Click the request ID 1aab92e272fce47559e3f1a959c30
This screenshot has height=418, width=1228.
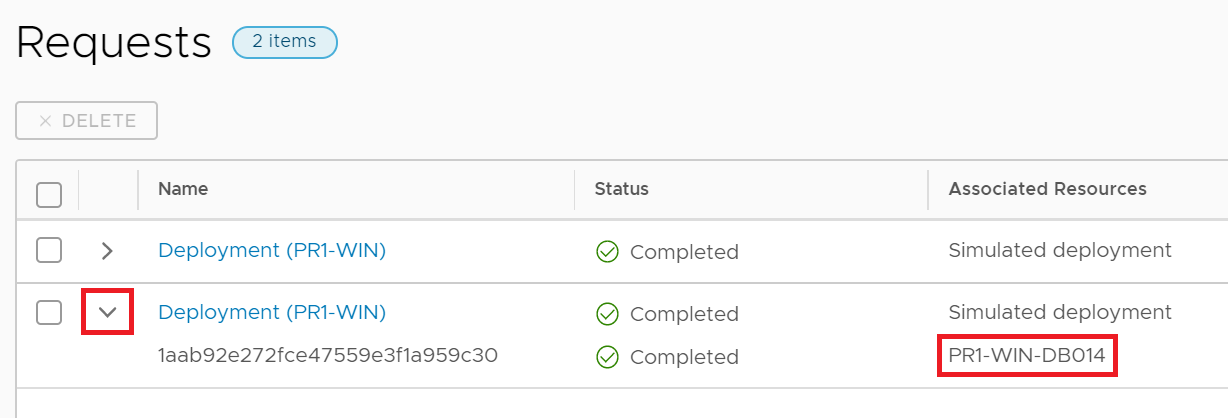coord(328,356)
